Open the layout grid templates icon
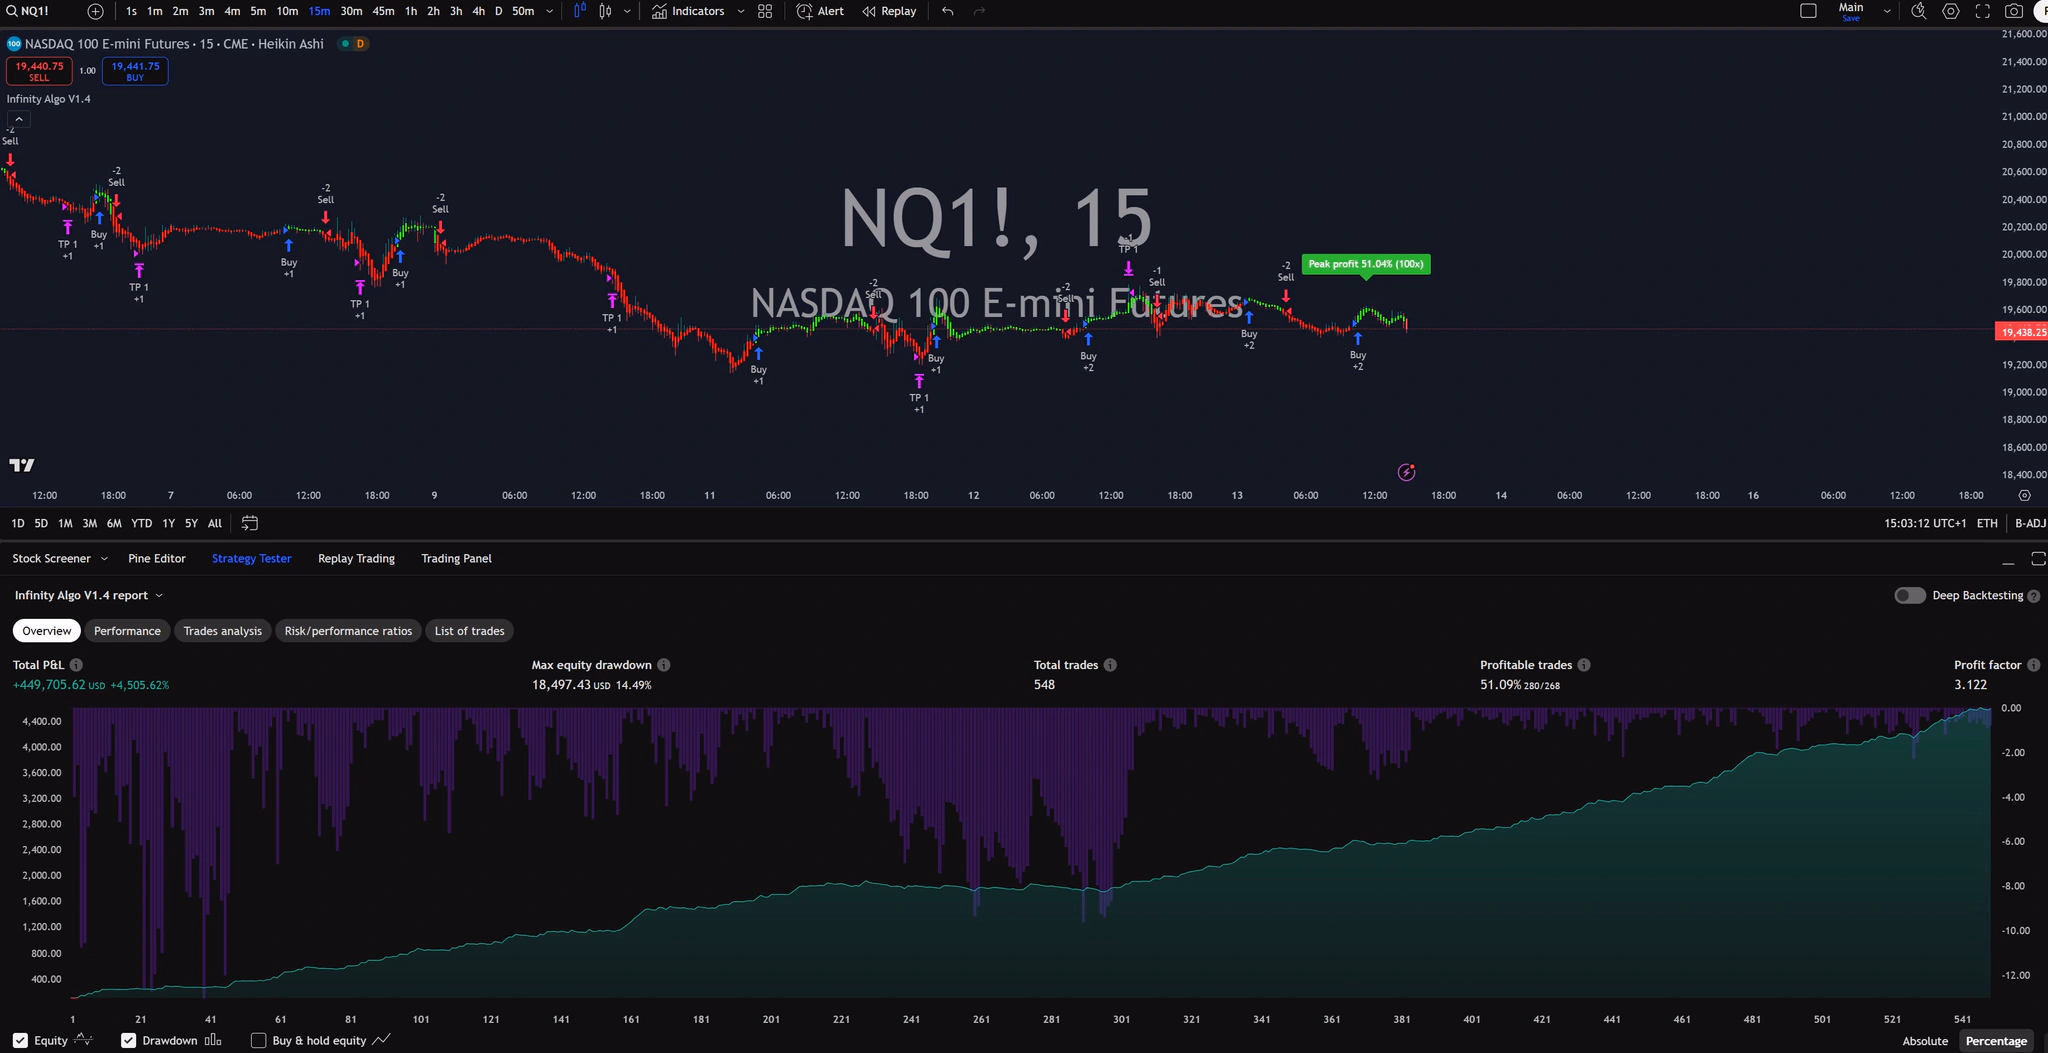This screenshot has width=2048, height=1053. tap(765, 11)
